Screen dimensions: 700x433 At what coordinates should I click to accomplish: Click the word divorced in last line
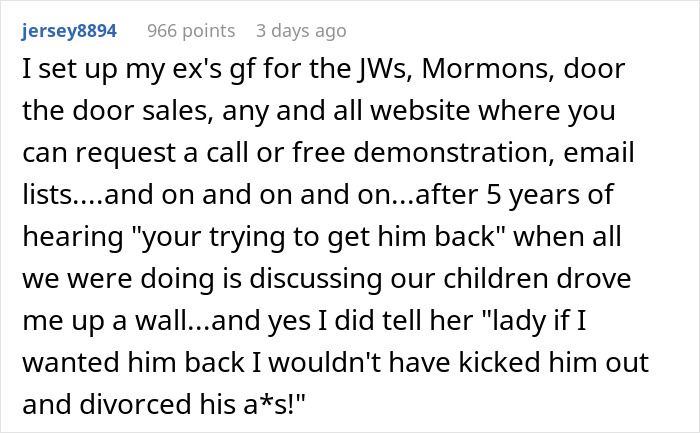coord(135,404)
